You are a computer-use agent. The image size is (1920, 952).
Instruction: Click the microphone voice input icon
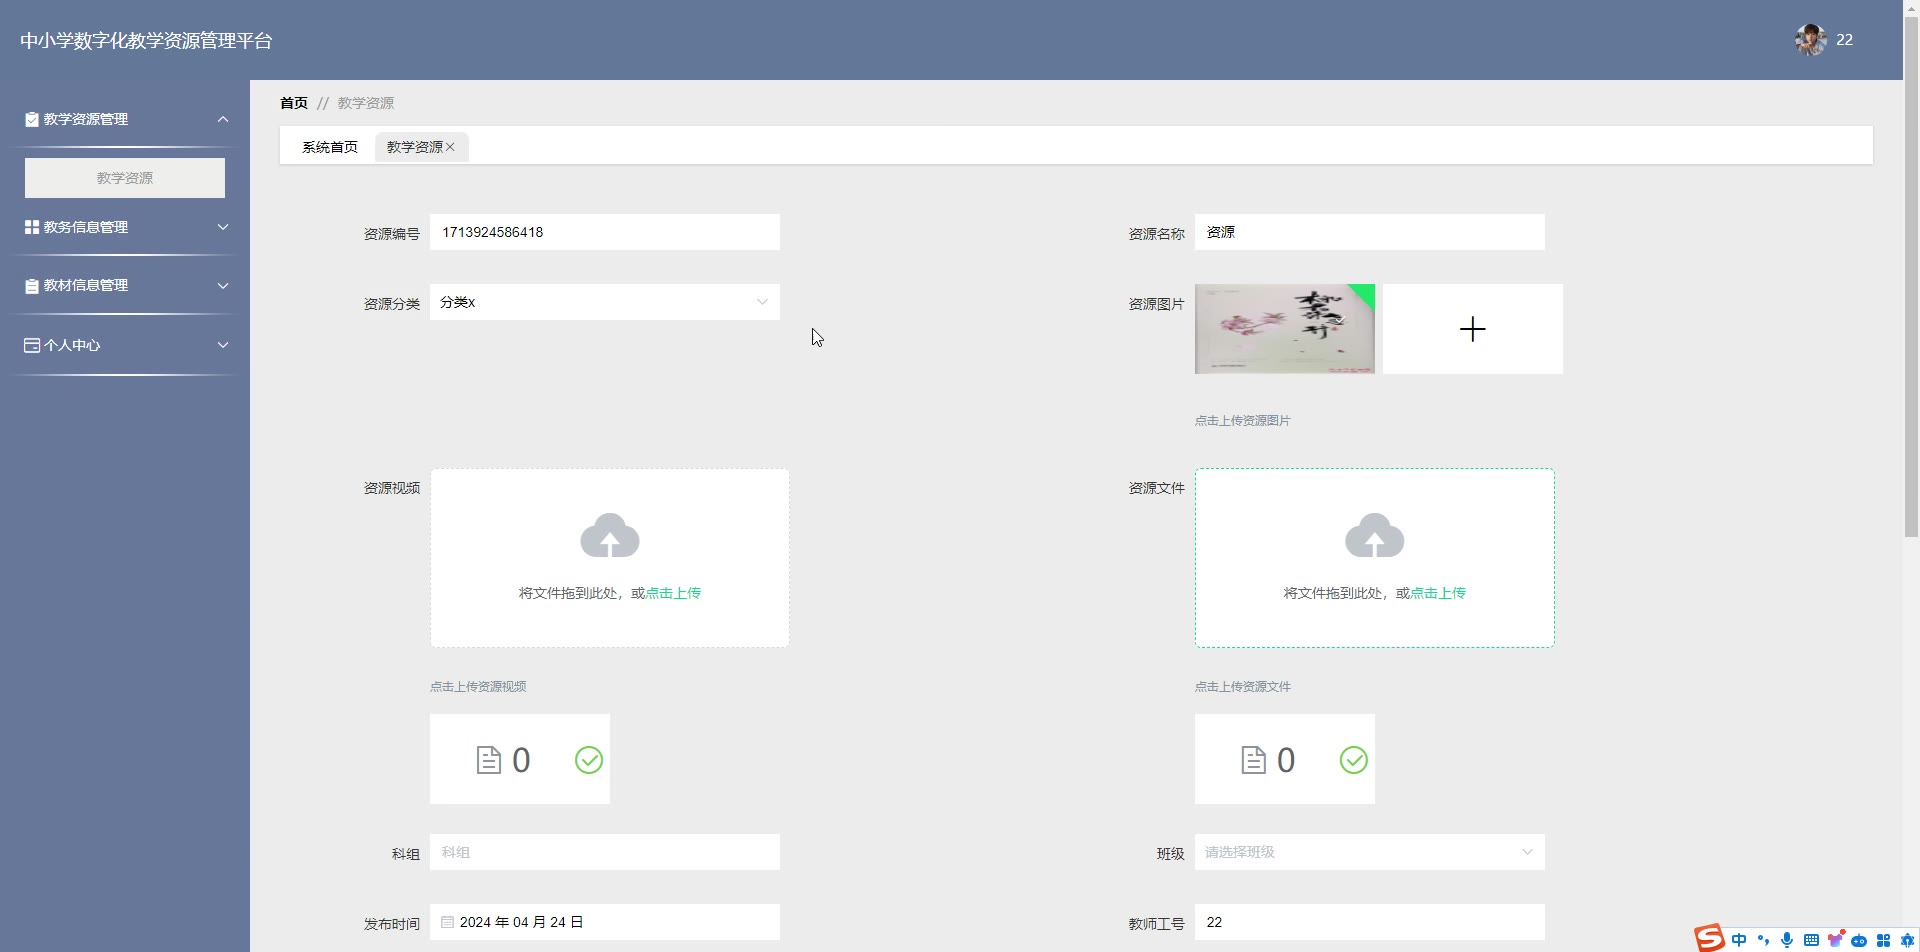[x=1787, y=940]
